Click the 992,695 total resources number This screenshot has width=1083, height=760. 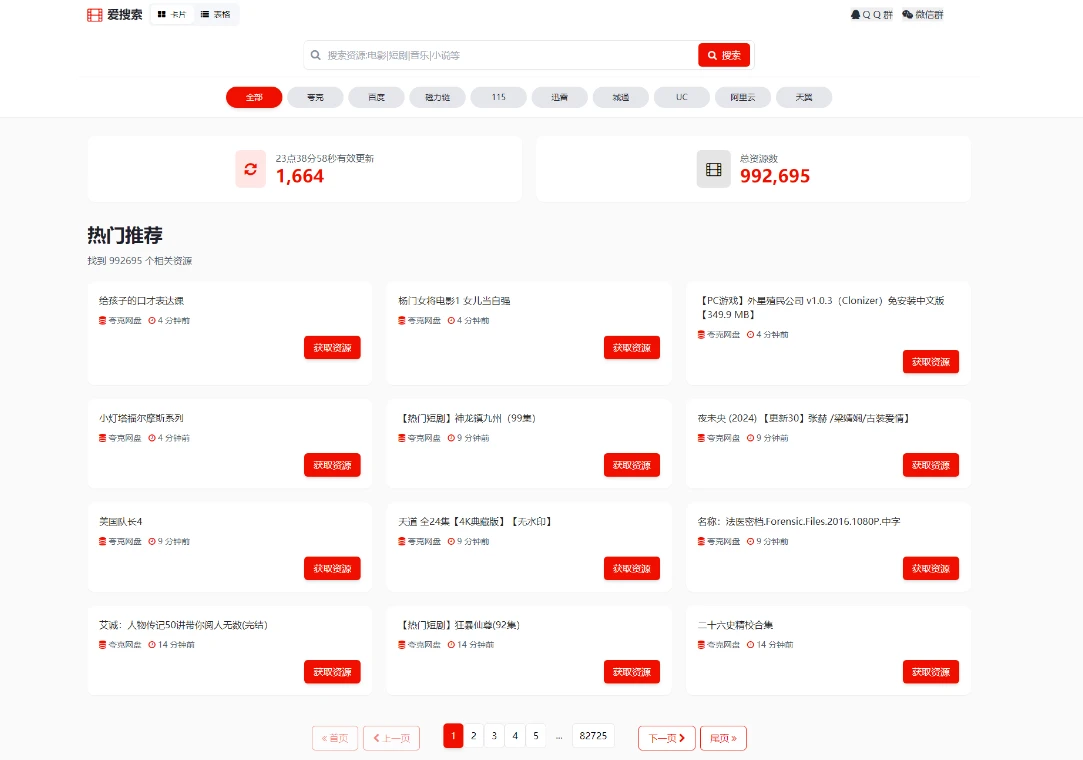tap(774, 176)
